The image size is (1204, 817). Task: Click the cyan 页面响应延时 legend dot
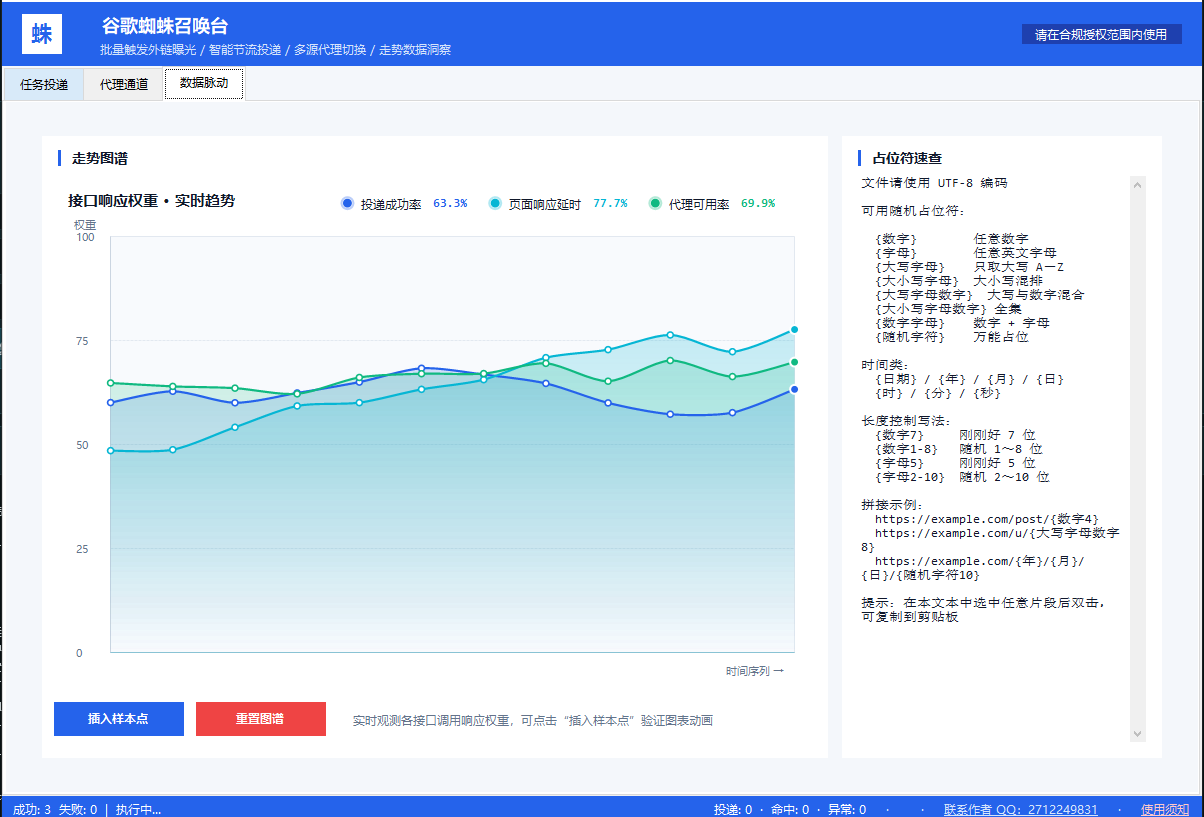[495, 203]
